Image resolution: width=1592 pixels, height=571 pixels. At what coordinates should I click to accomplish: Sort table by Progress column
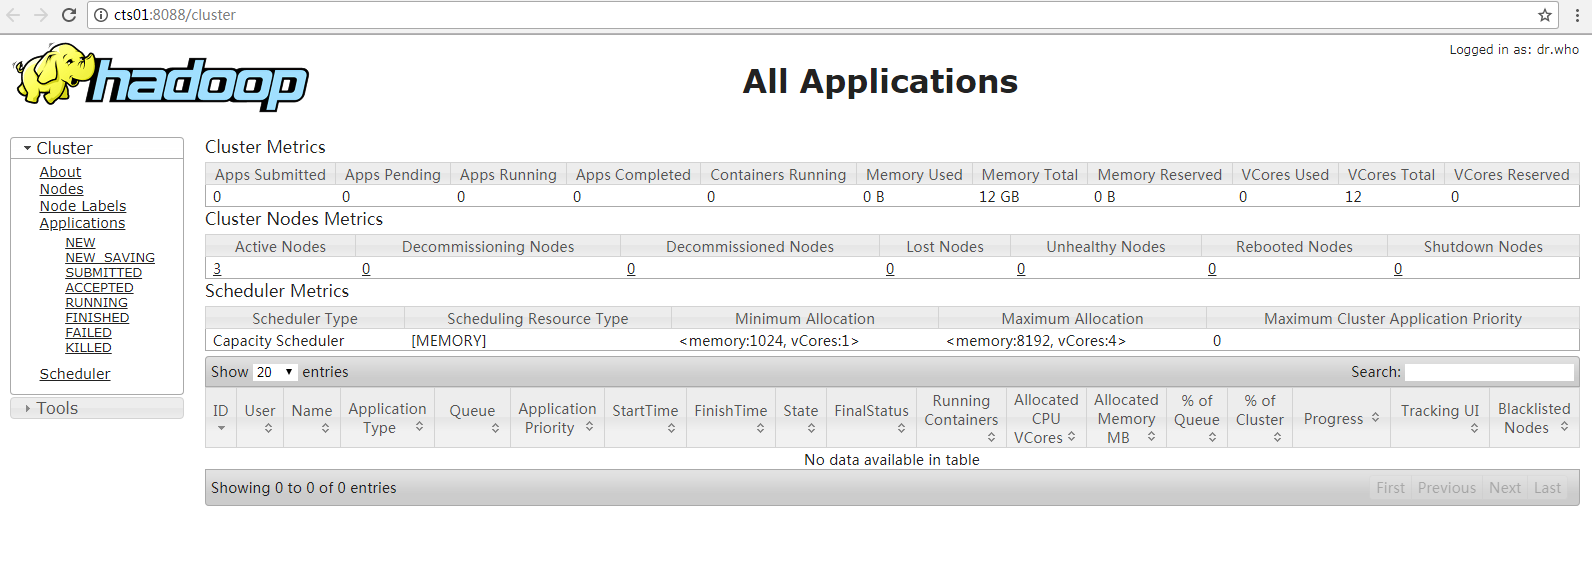click(1341, 418)
